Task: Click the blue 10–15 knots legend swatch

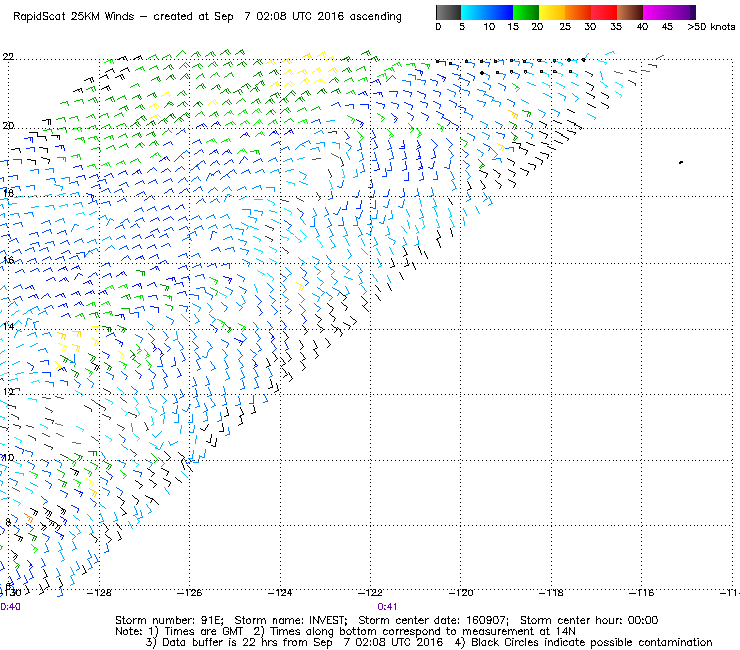Action: click(499, 12)
